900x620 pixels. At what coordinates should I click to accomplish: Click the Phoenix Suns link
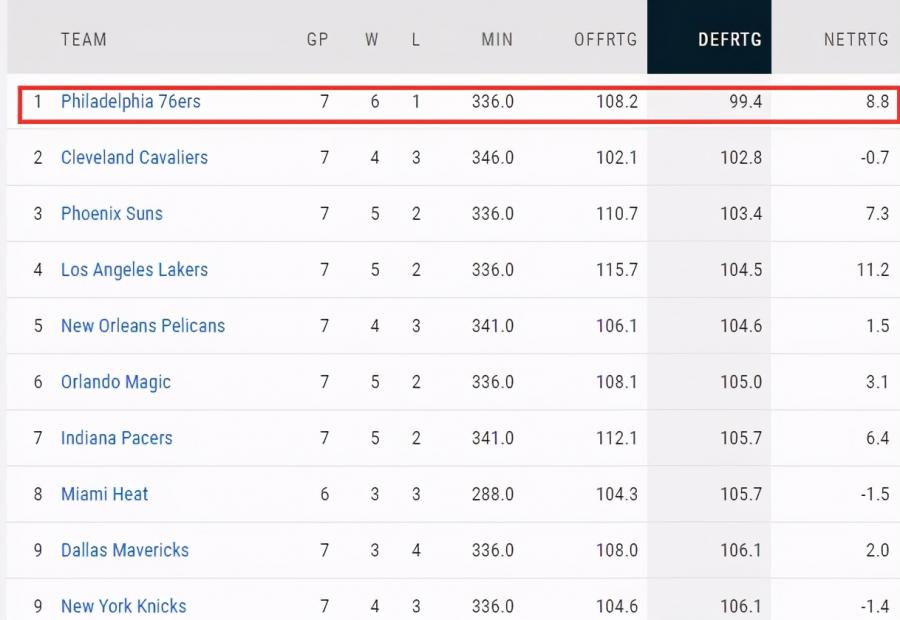click(x=111, y=213)
